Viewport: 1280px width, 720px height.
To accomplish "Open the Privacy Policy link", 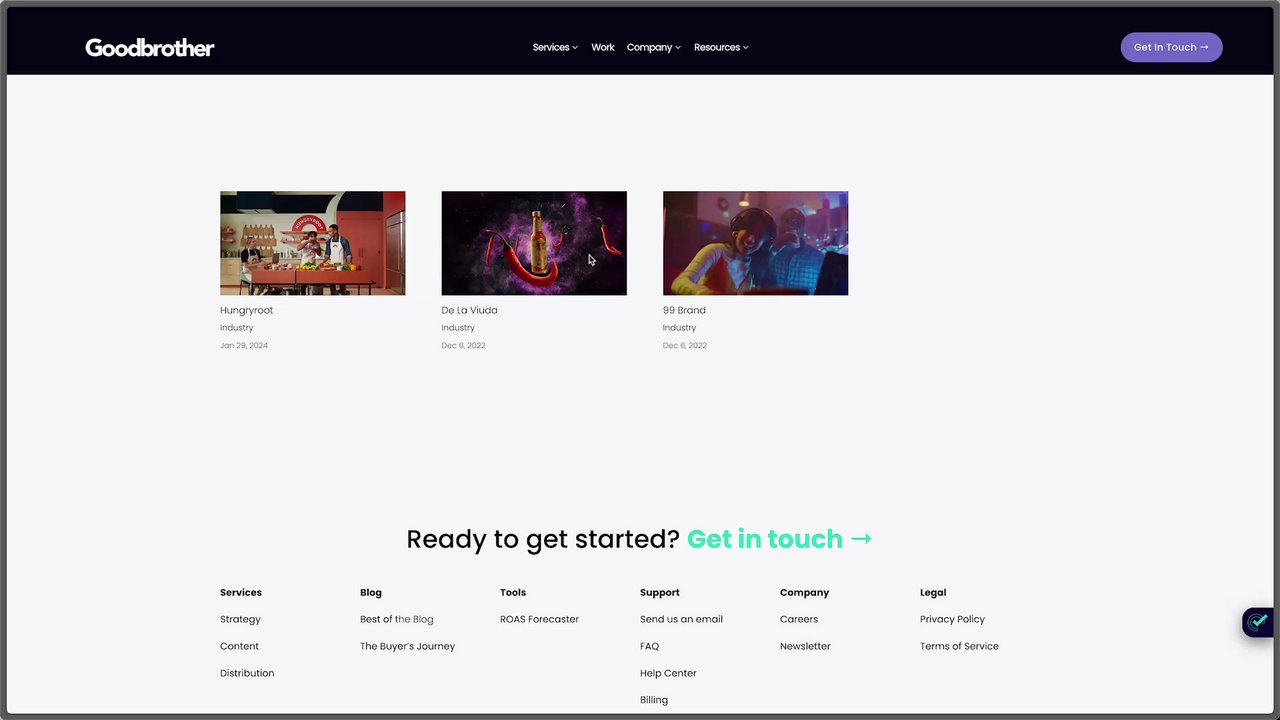I will 952,619.
